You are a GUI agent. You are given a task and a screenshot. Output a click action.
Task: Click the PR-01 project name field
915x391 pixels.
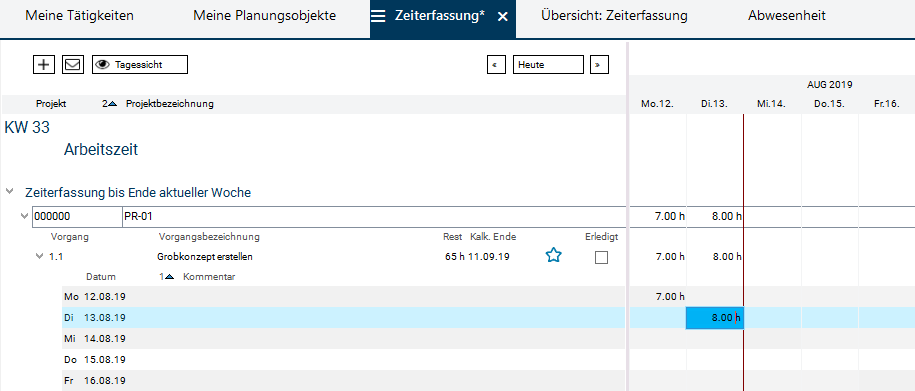(x=373, y=217)
